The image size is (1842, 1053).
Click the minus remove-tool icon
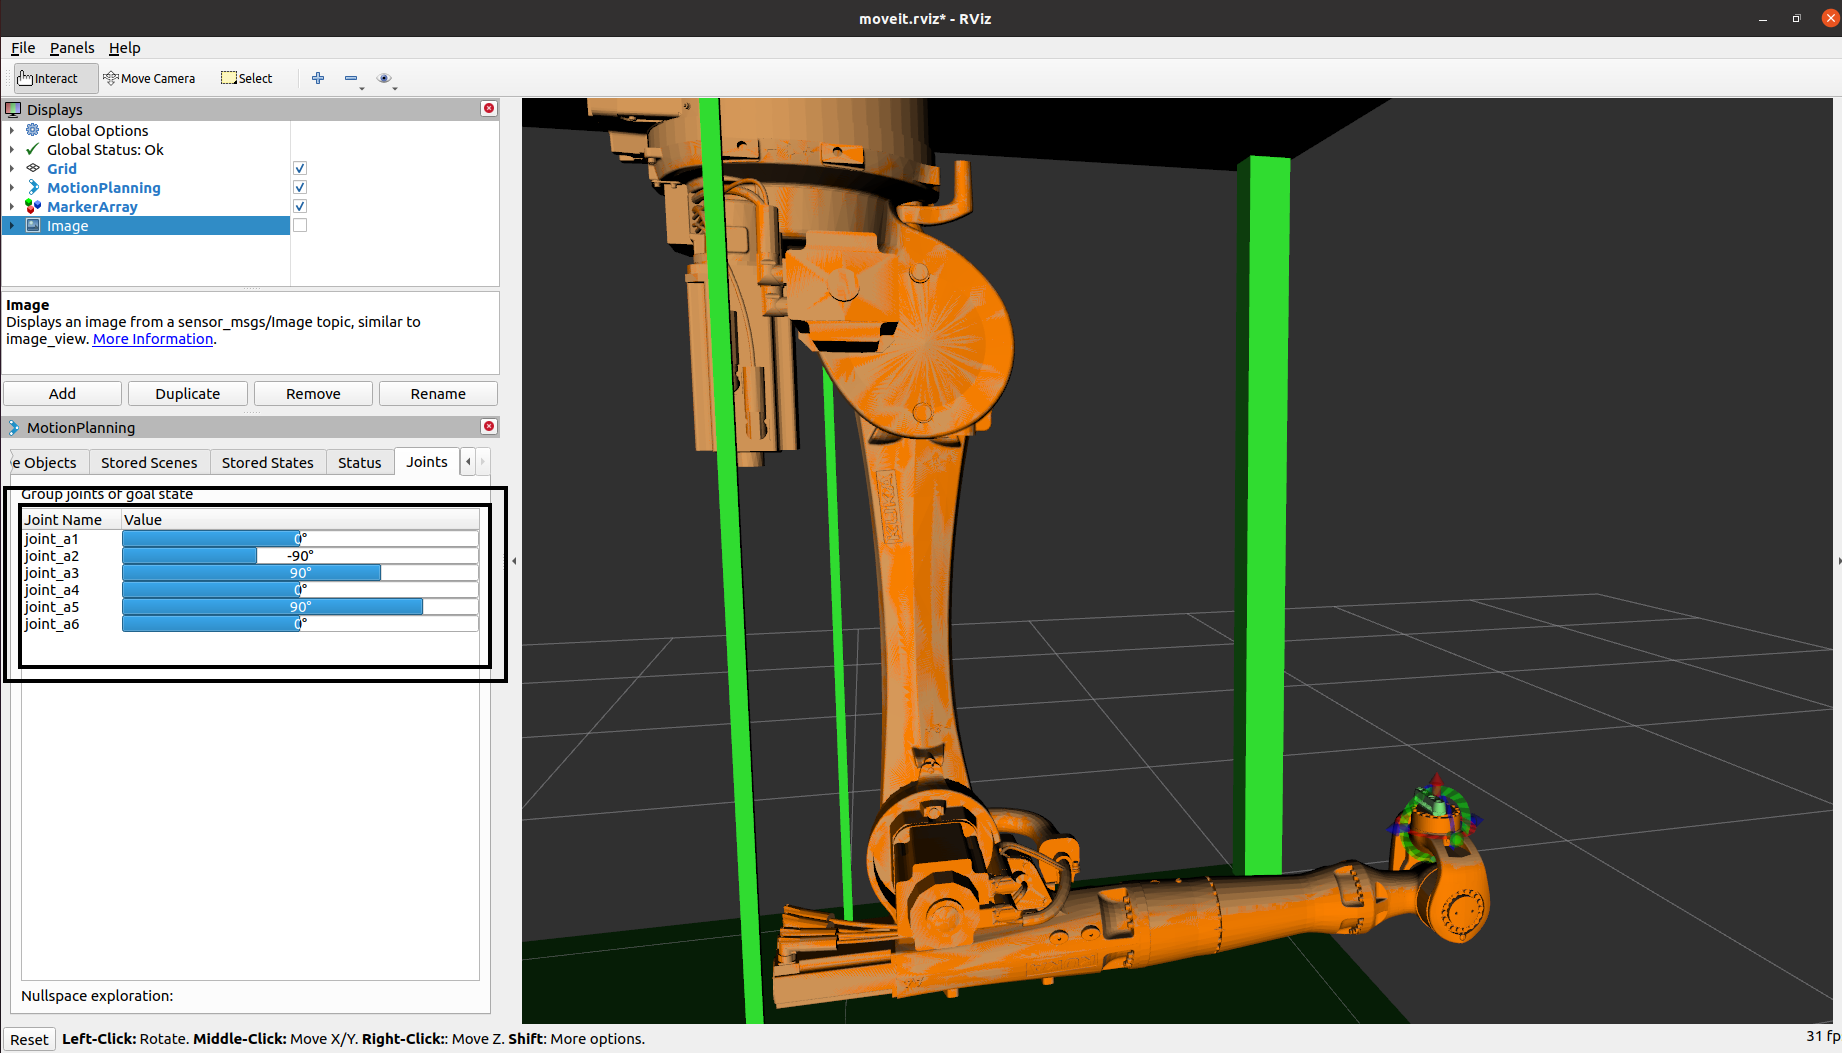click(351, 78)
